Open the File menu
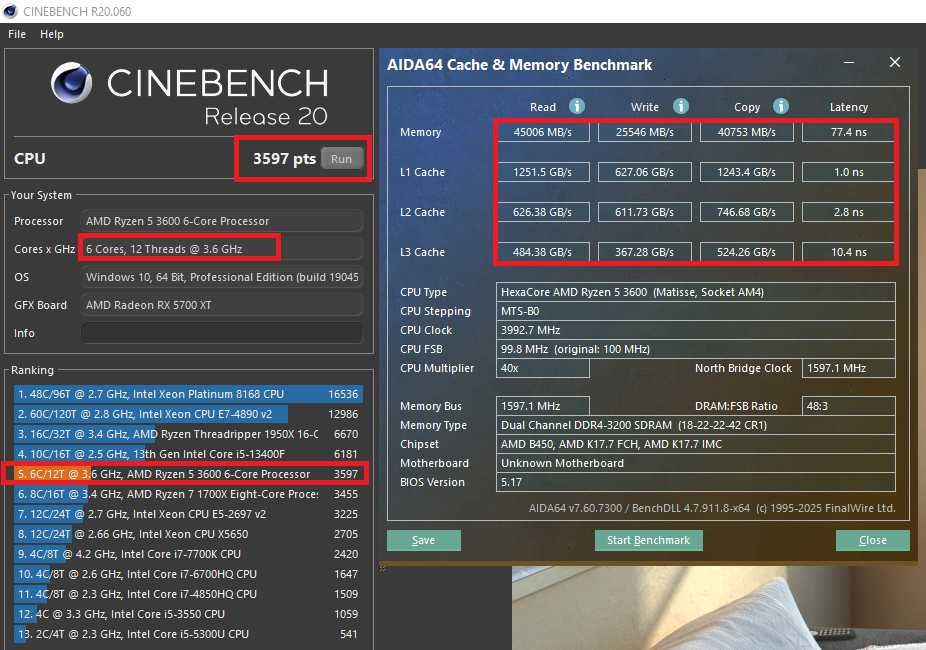 pyautogui.click(x=17, y=34)
